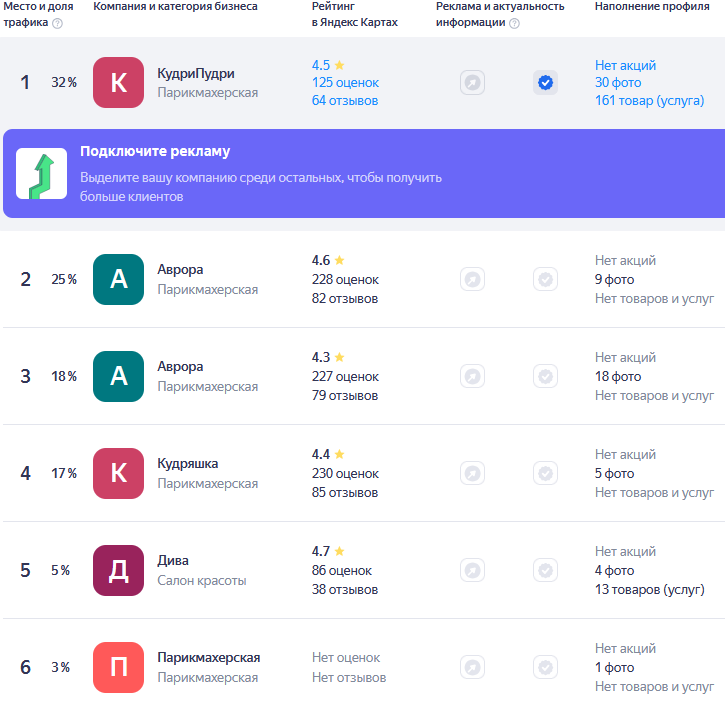This screenshot has width=725, height=710.
Task: Click the blue verified badge for КудриПудри
Action: [x=545, y=83]
